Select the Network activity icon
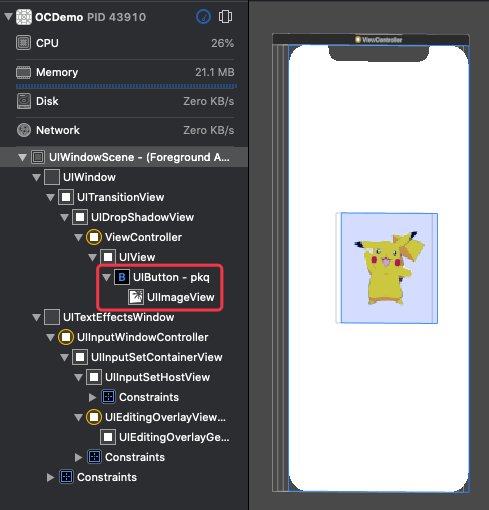489x510 pixels. click(x=24, y=130)
